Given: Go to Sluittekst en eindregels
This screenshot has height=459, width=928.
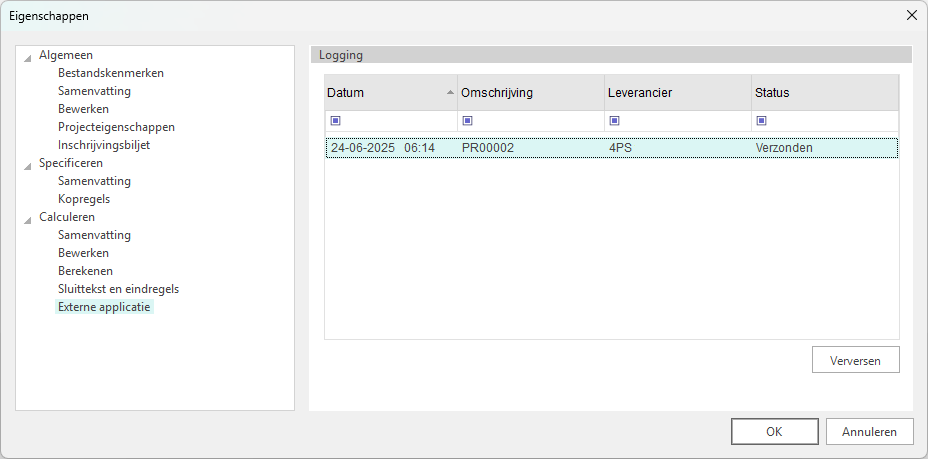Looking at the screenshot, I should [x=118, y=289].
